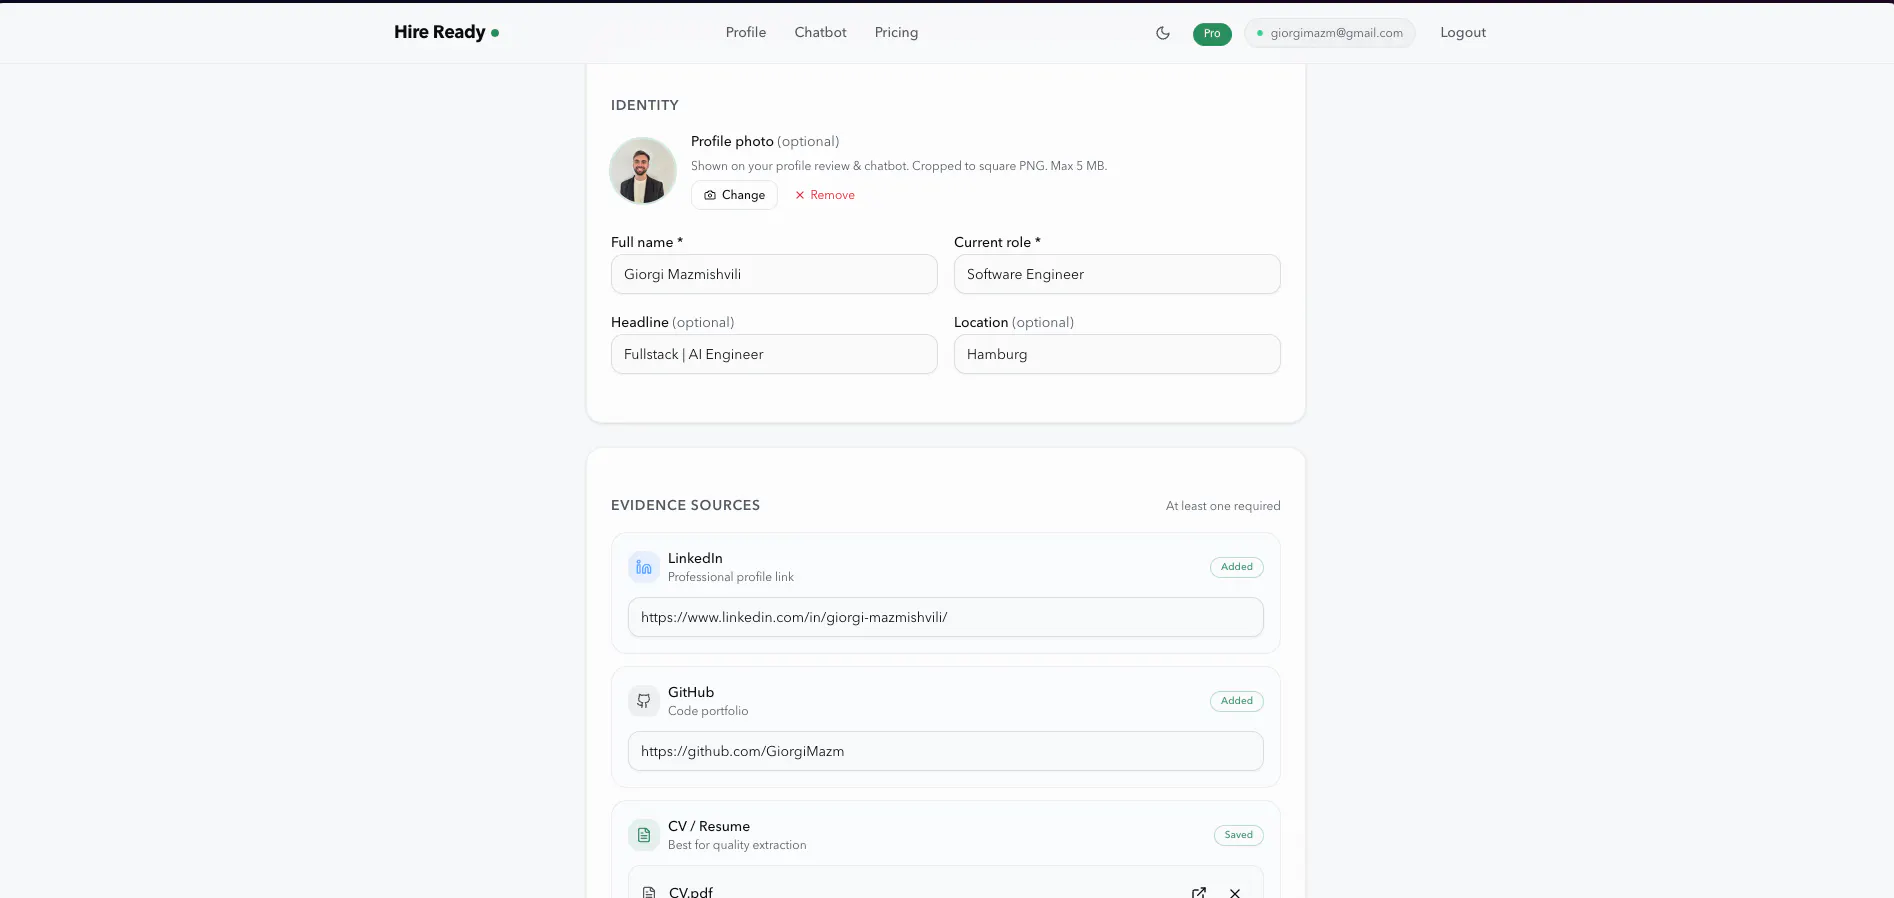Open the Chatbot nav item
The width and height of the screenshot is (1894, 898).
[820, 32]
